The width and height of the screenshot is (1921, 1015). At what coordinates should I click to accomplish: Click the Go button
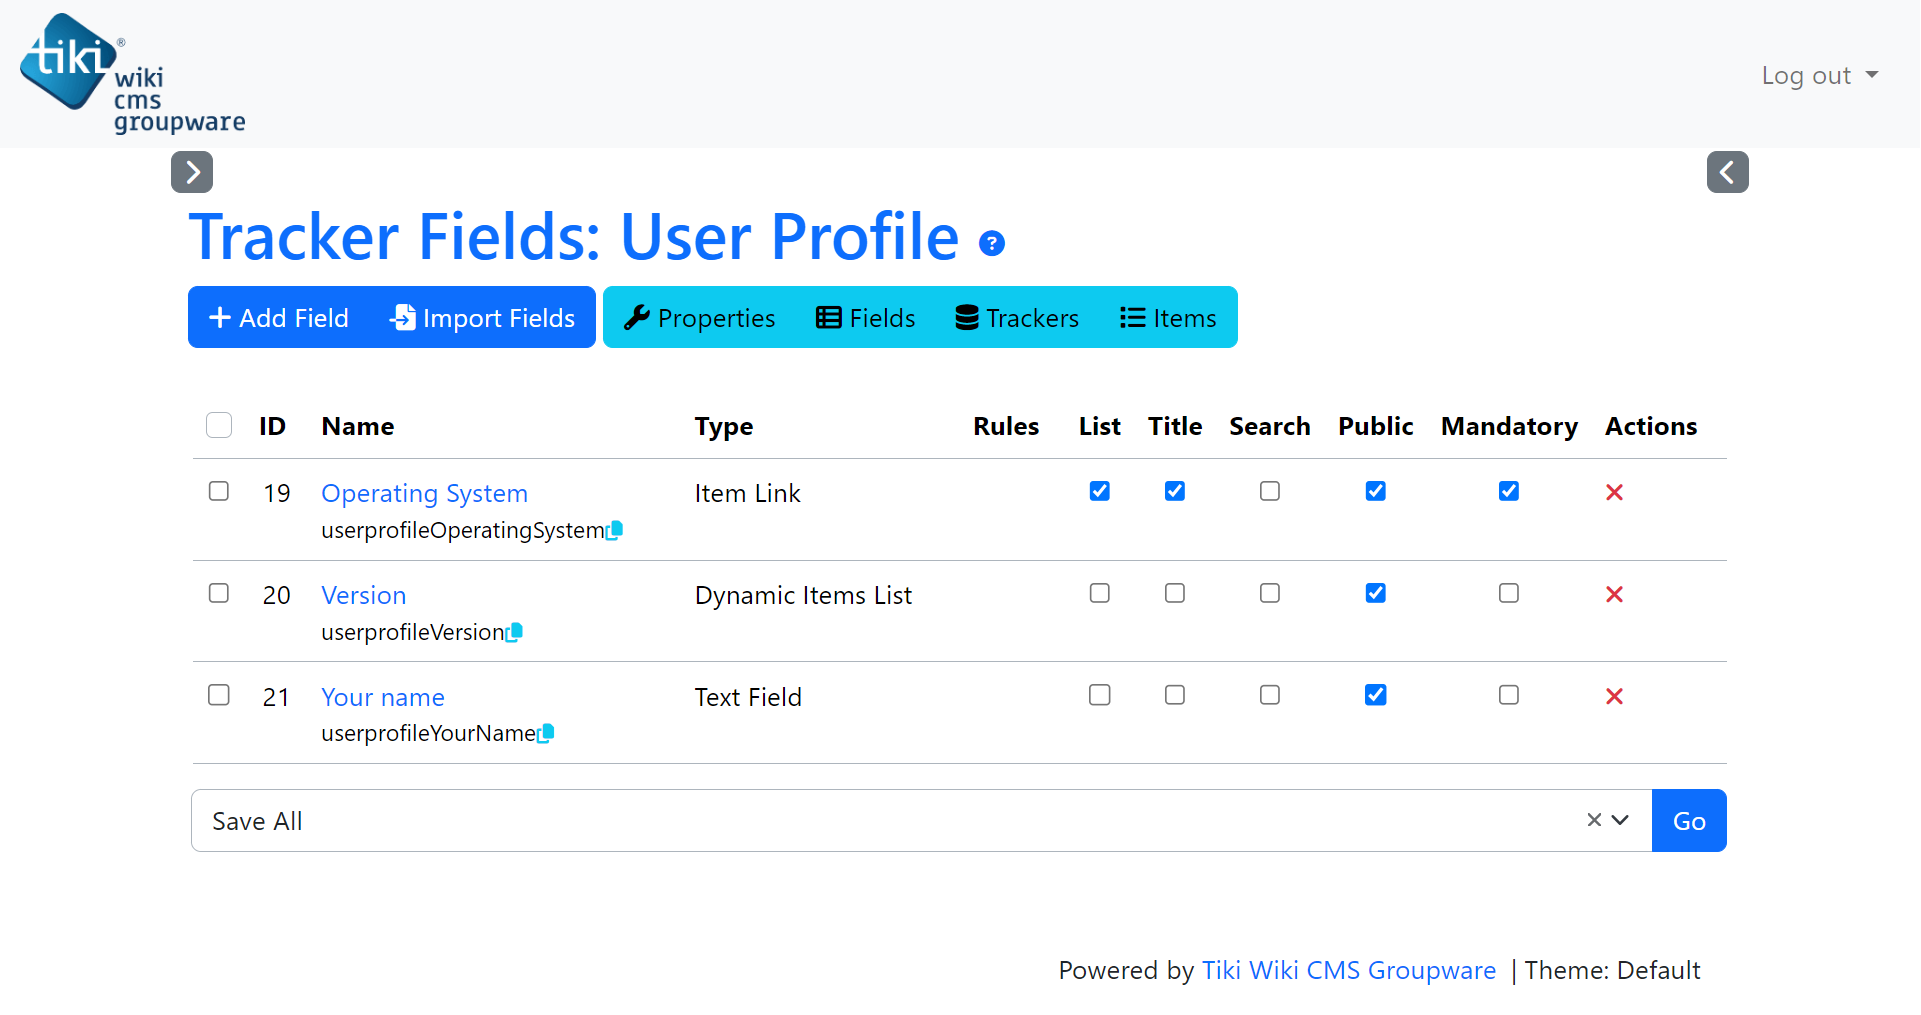[x=1688, y=821]
